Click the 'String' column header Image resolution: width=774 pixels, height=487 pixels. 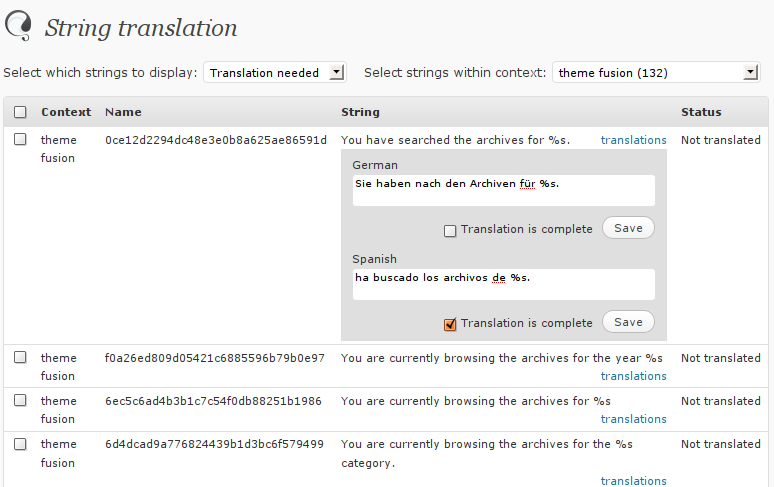(x=360, y=112)
